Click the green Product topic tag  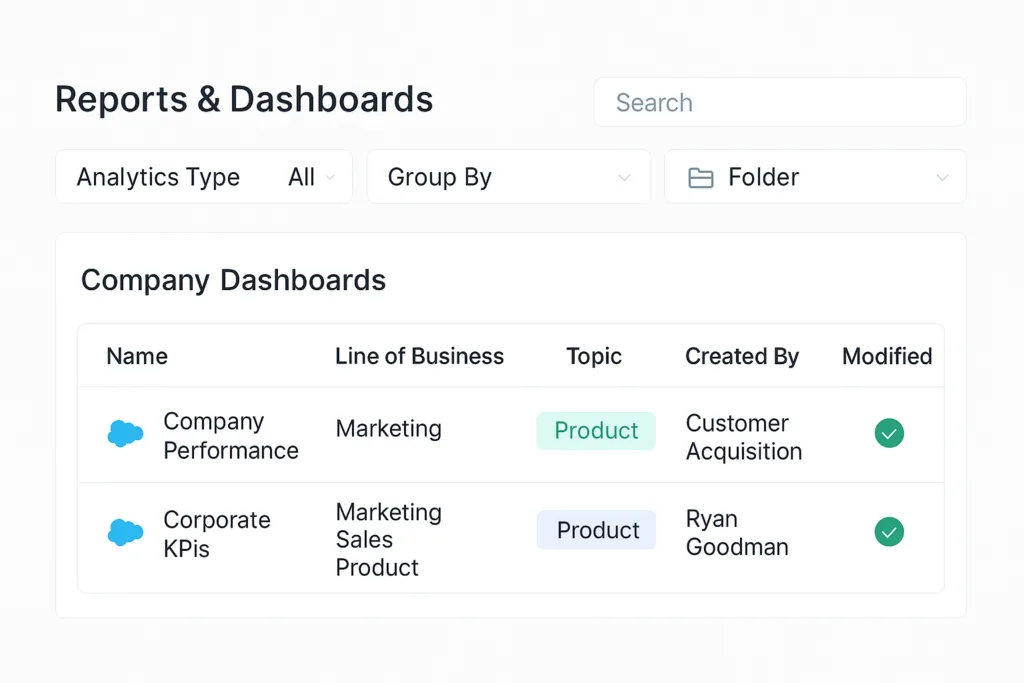tap(596, 431)
